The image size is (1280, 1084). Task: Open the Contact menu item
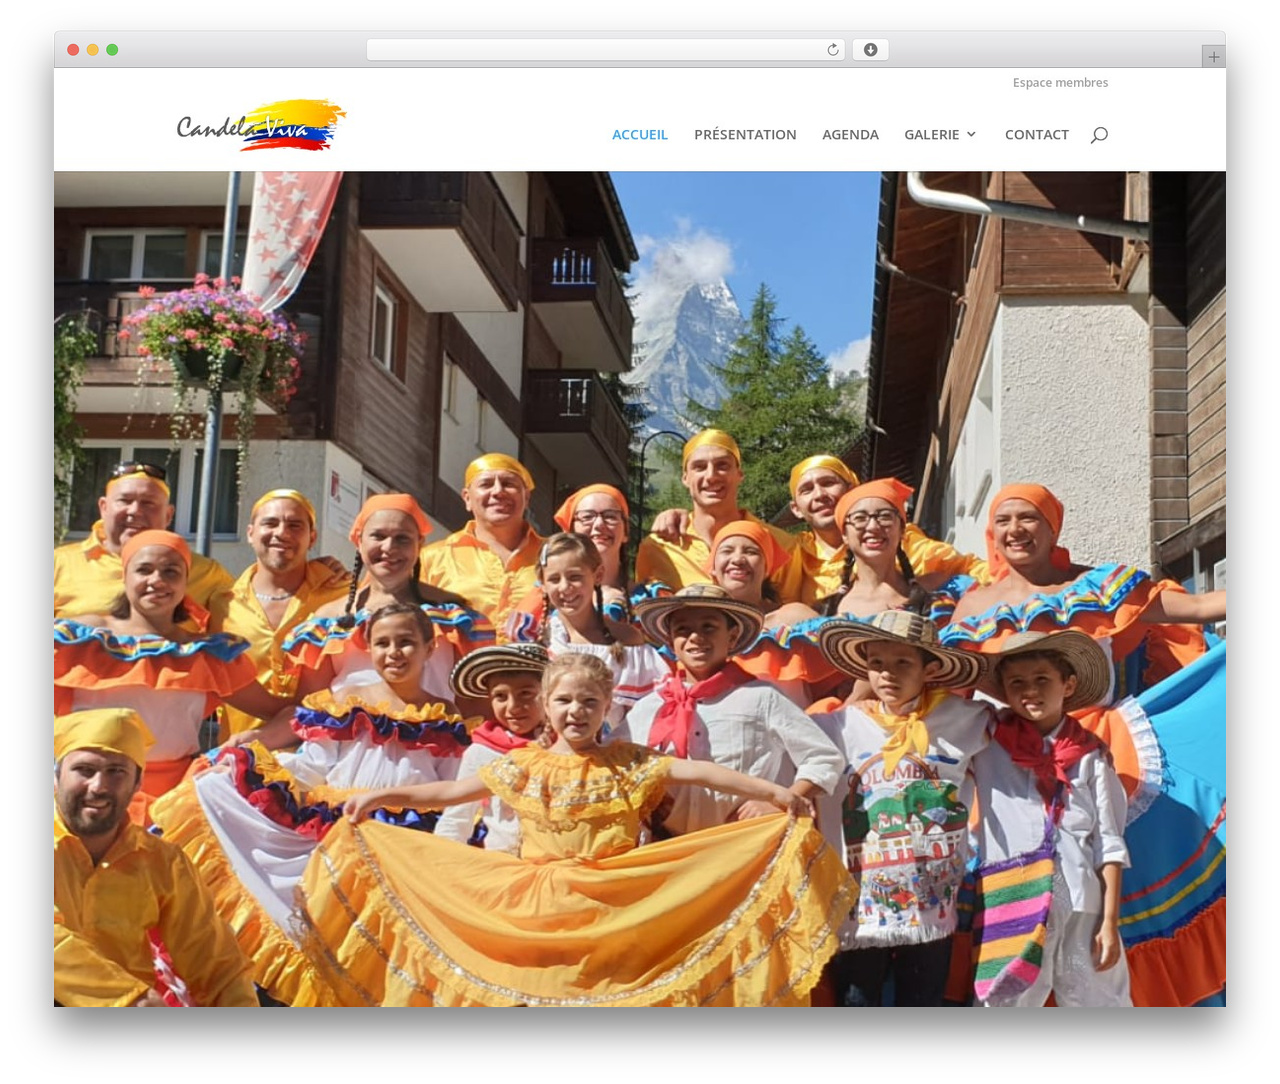(x=1037, y=134)
